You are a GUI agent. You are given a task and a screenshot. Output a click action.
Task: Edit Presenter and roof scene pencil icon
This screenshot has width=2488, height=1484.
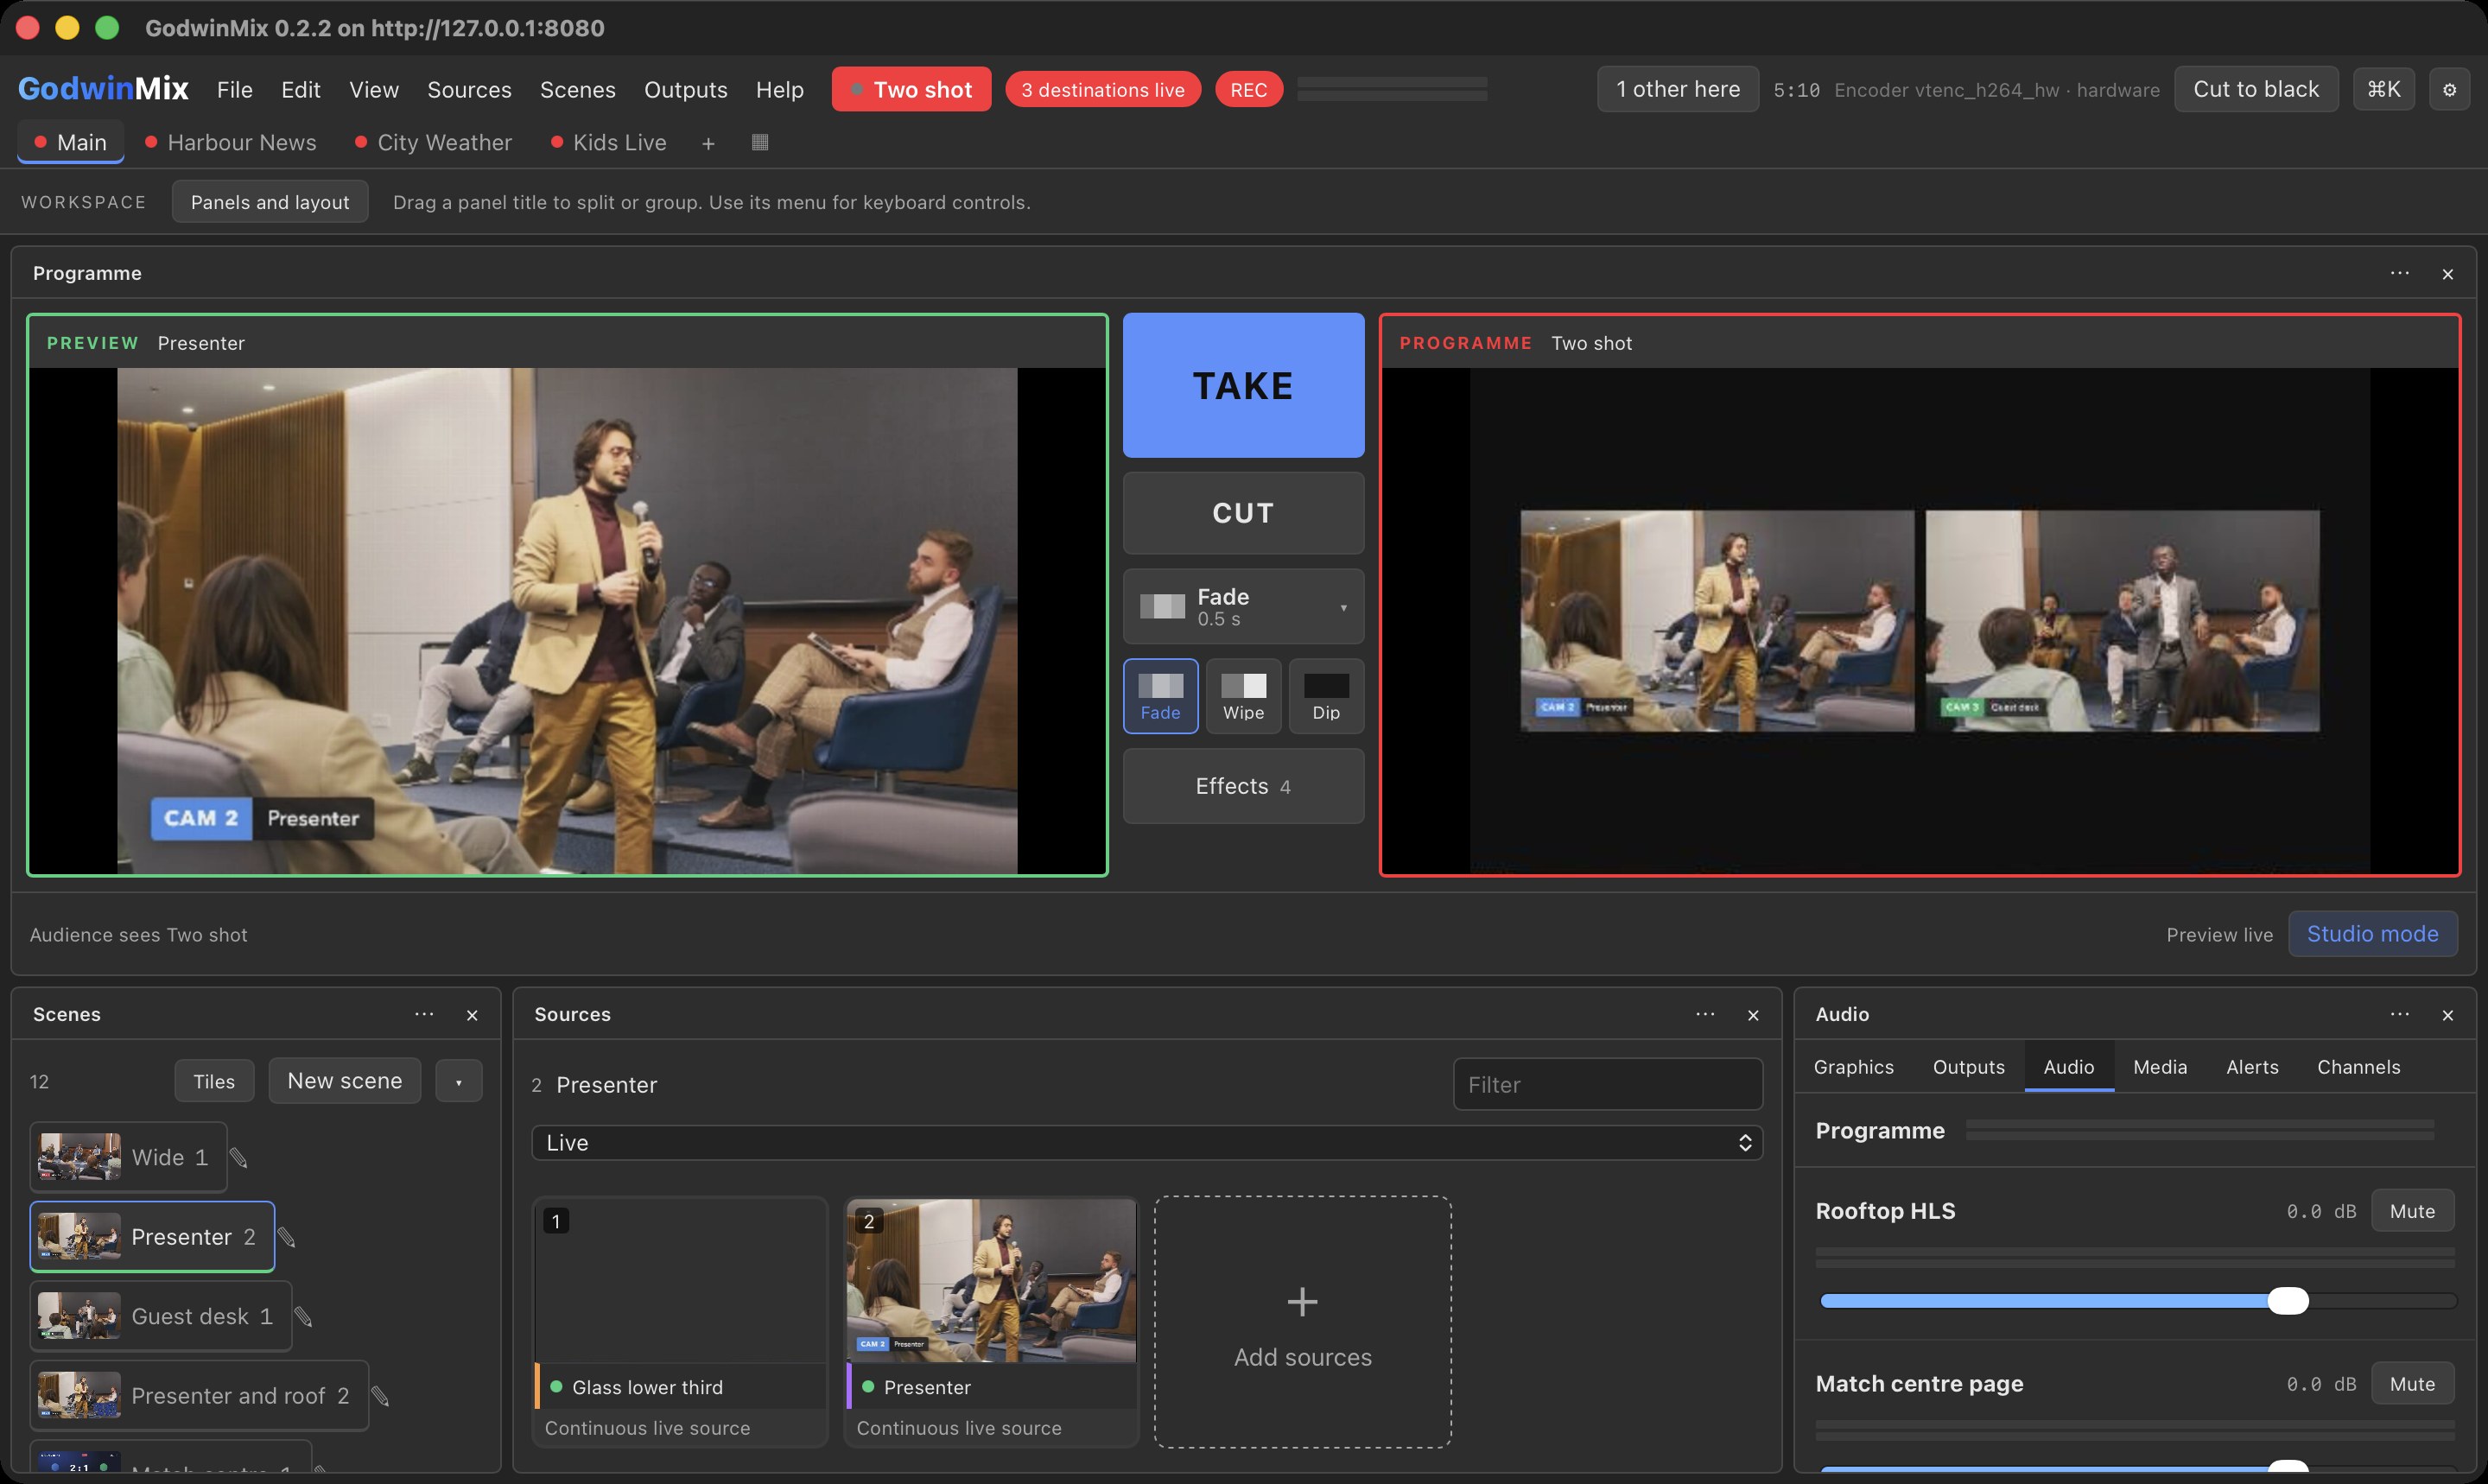click(x=381, y=1396)
